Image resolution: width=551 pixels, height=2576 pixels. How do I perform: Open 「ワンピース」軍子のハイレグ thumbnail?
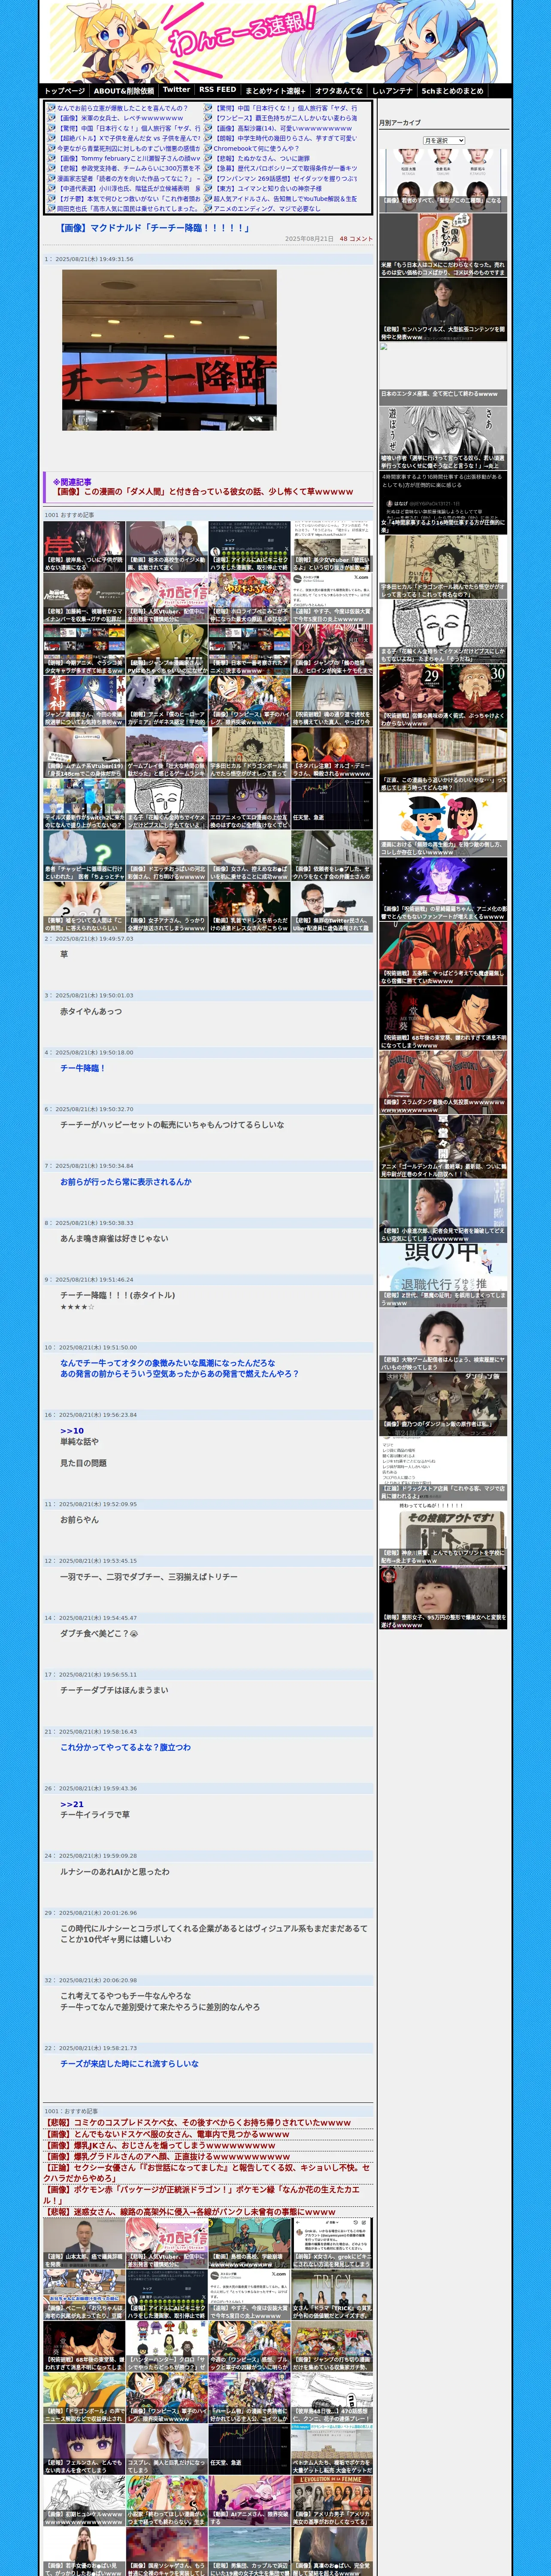click(250, 701)
